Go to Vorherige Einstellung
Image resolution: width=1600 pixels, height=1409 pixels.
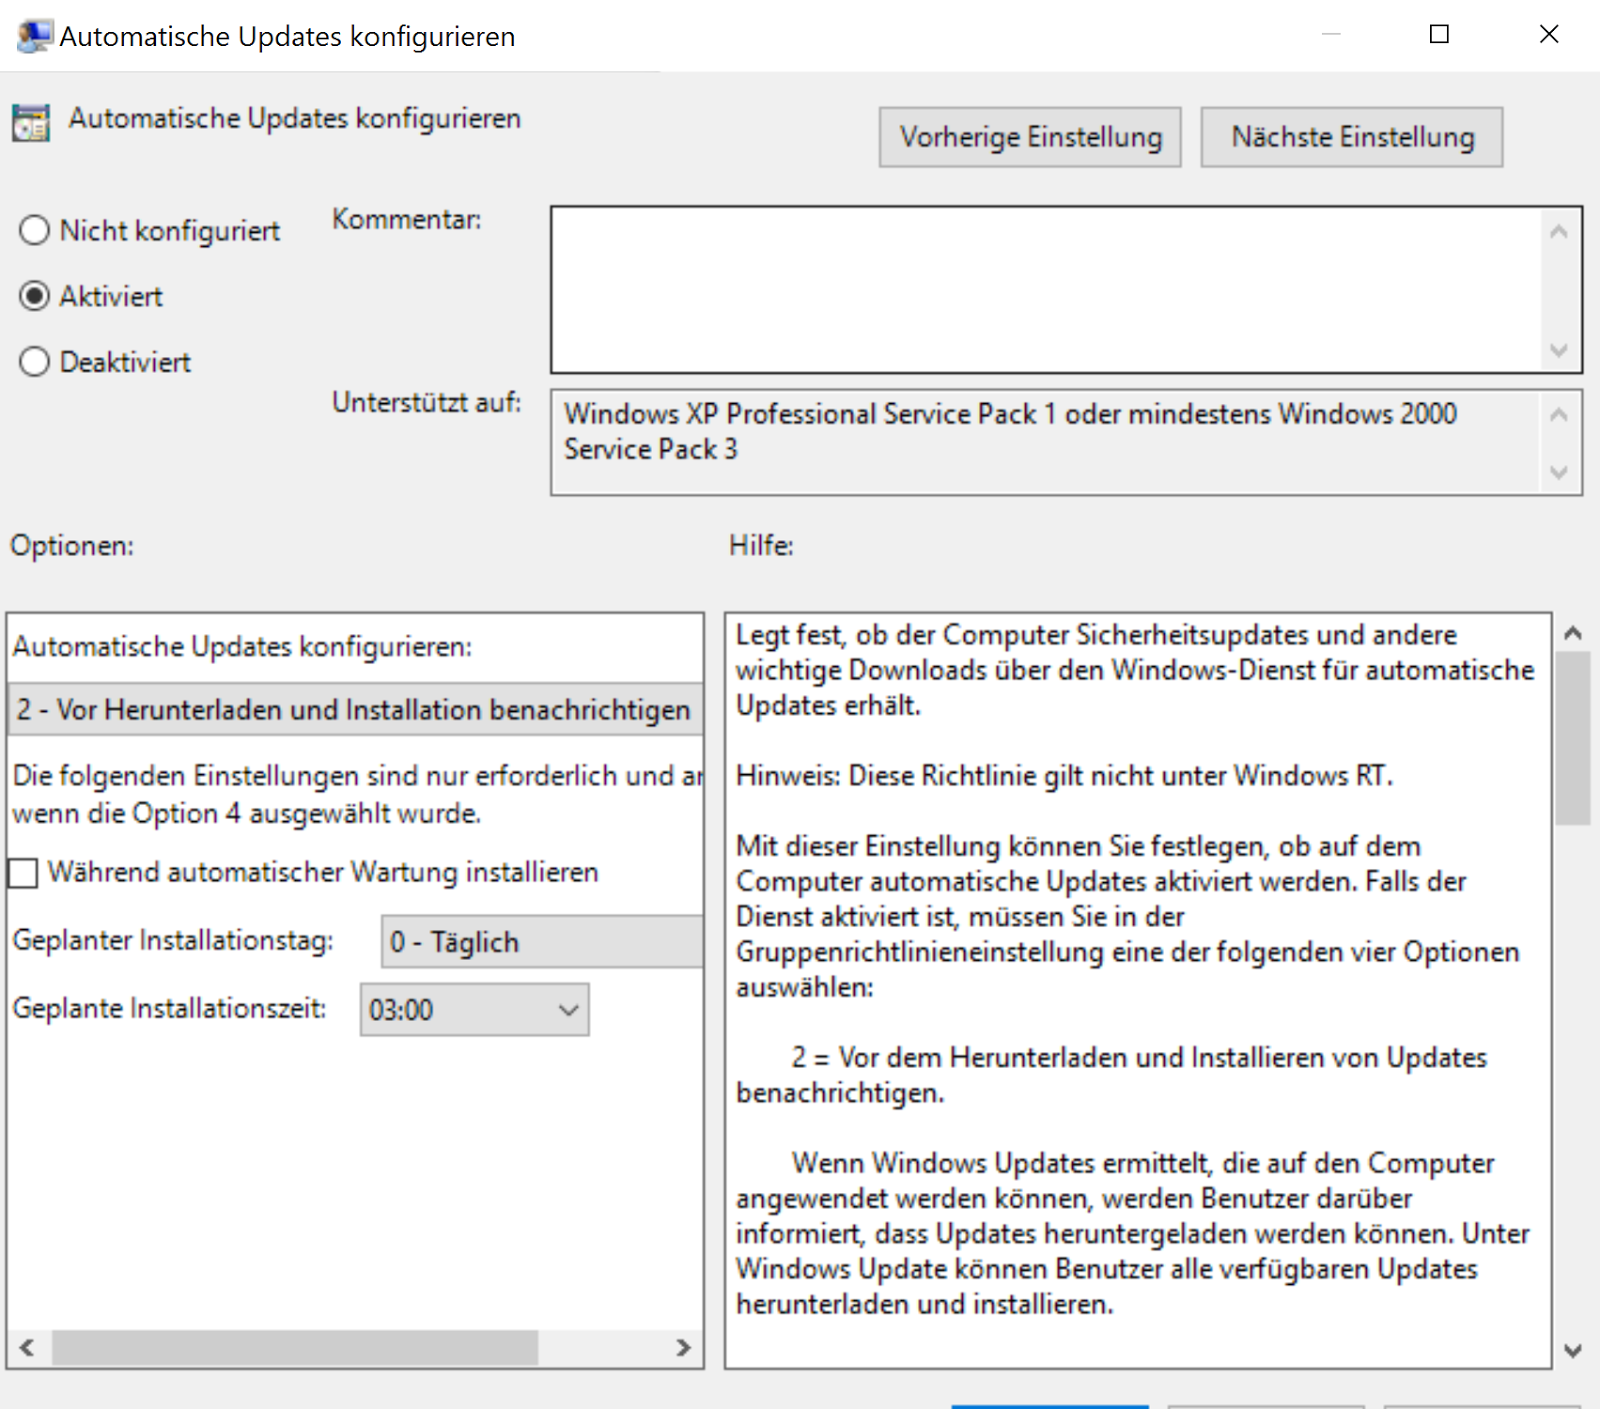1030,137
